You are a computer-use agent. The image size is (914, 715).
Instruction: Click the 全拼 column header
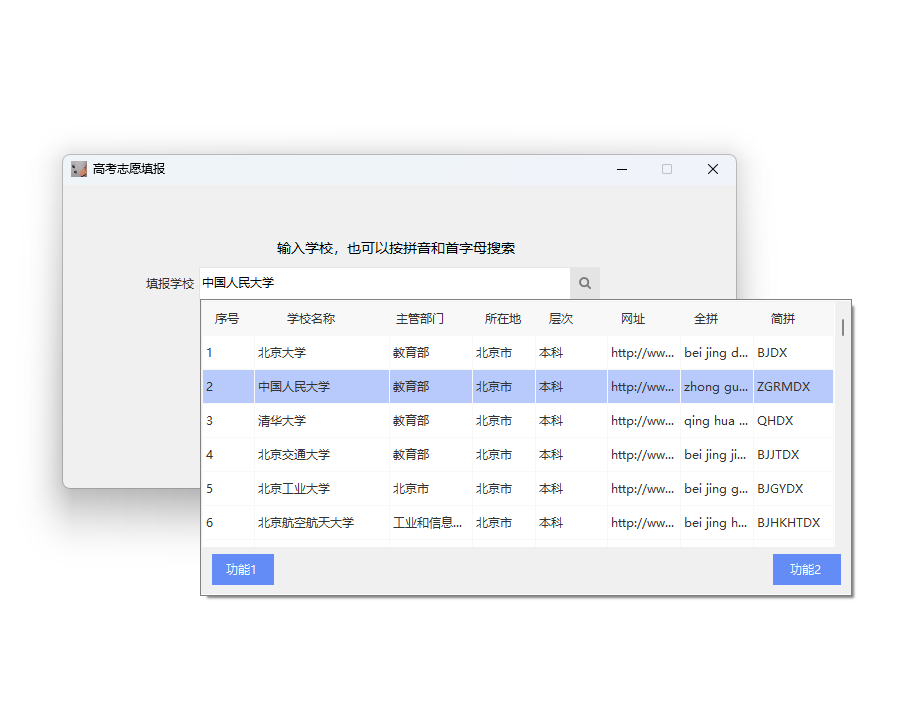point(706,319)
